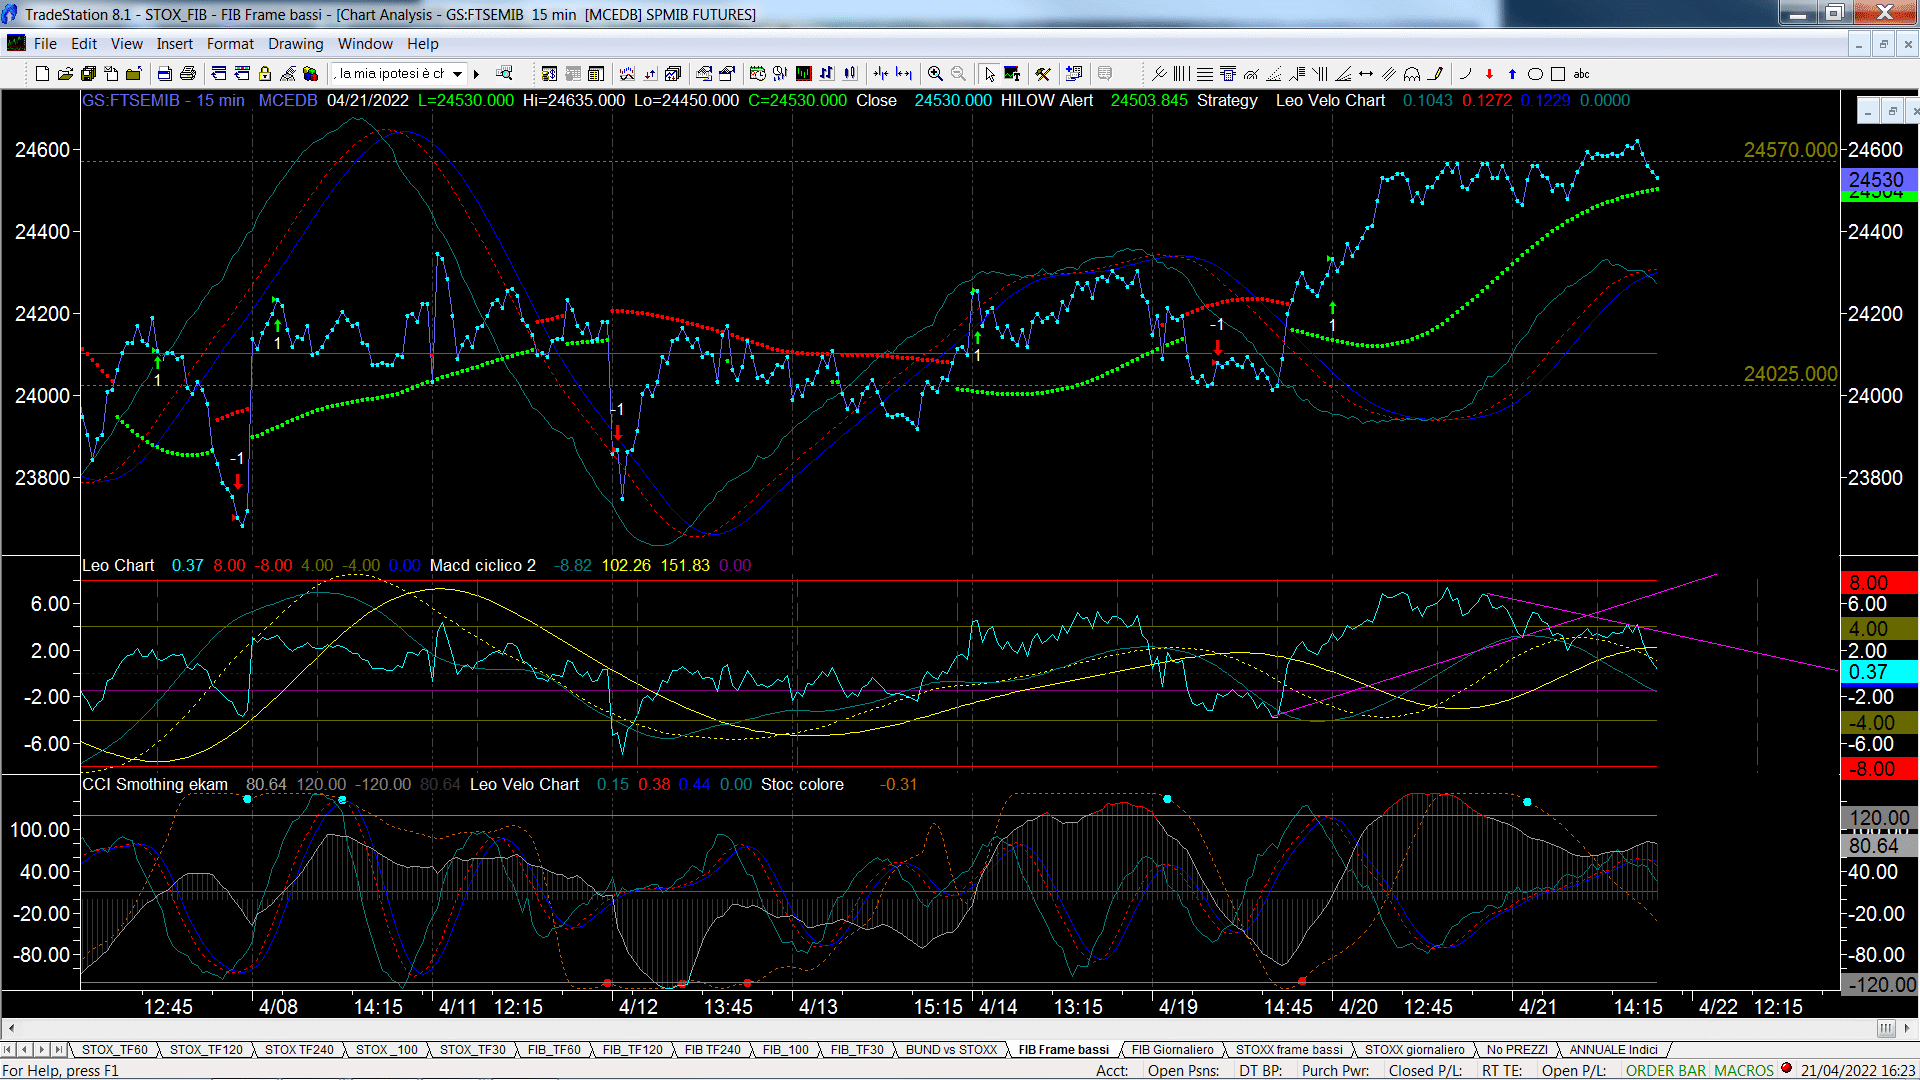Select the trendline pencil tool
The height and width of the screenshot is (1080, 1920).
coord(1435,74)
